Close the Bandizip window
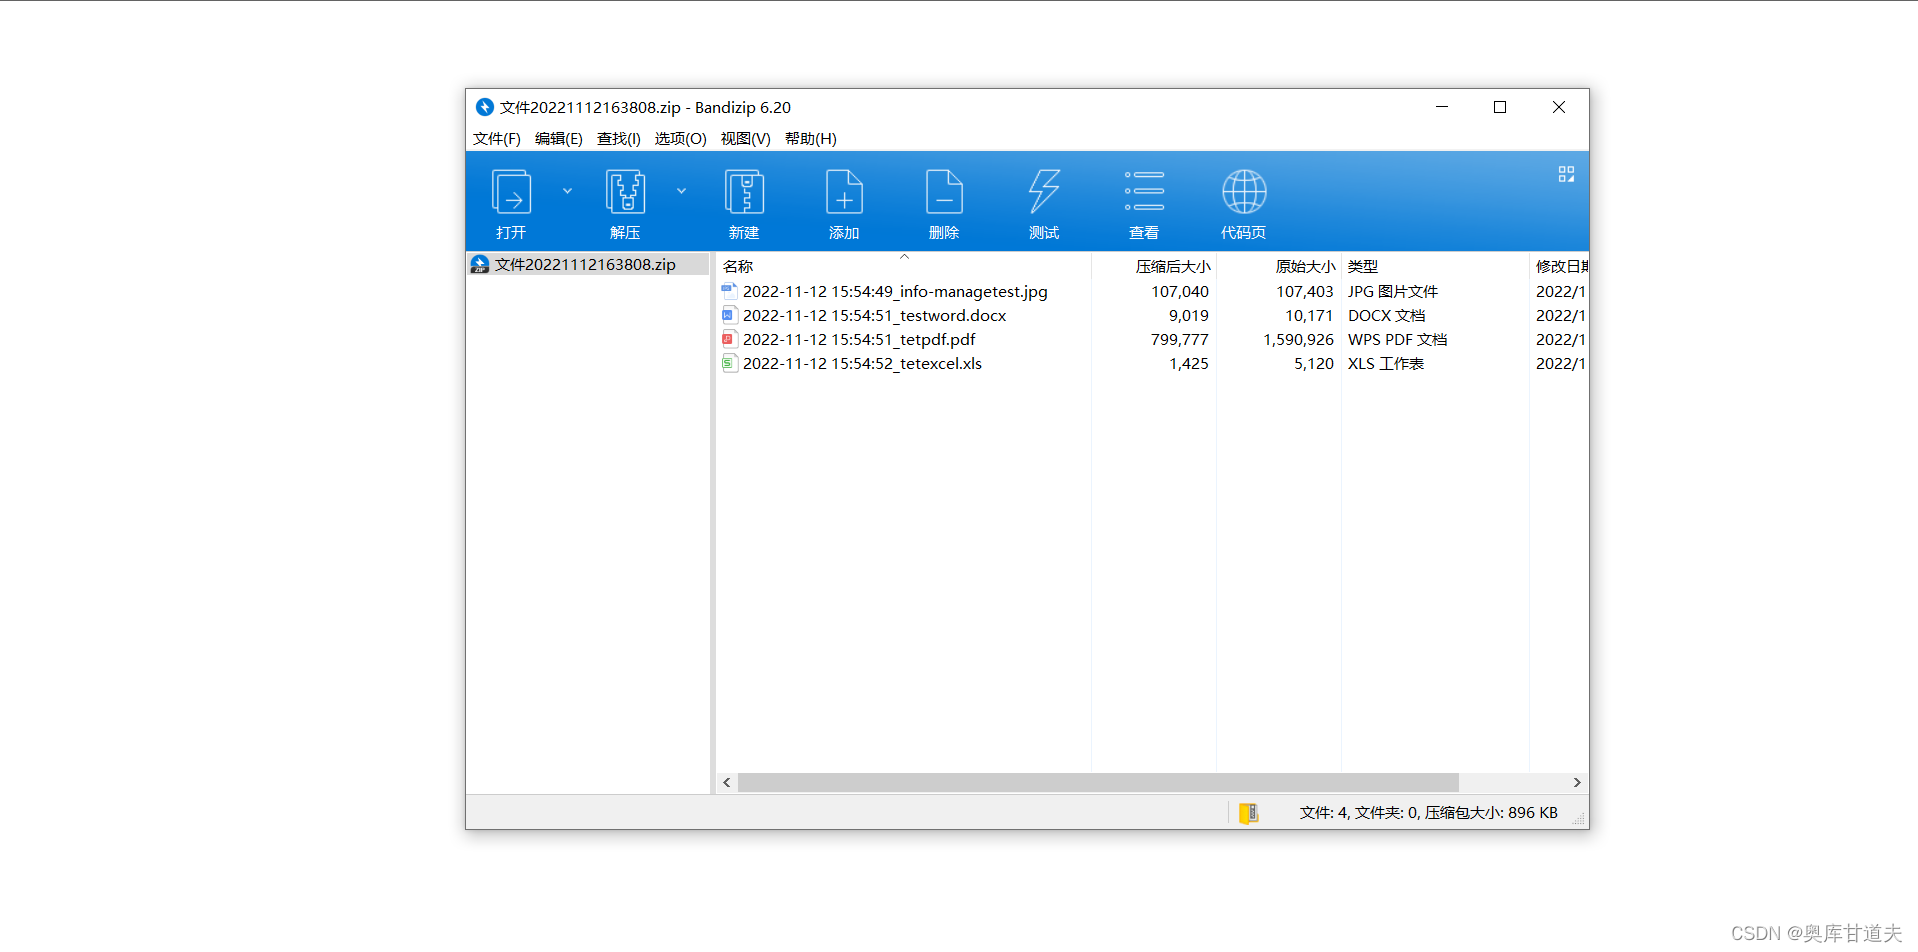Screen dimensions: 1918x952 tap(1559, 107)
